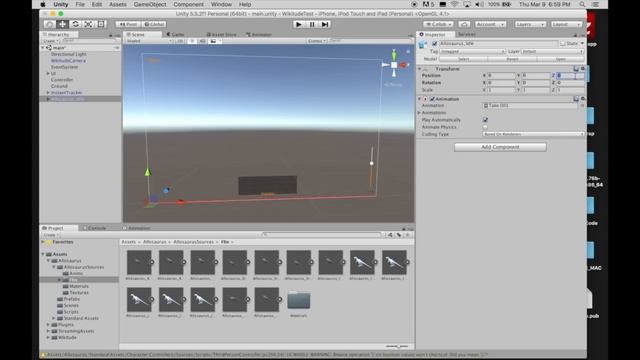640x360 pixels.
Task: Select the Hand tool in toolbar
Action: pyautogui.click(x=49, y=24)
